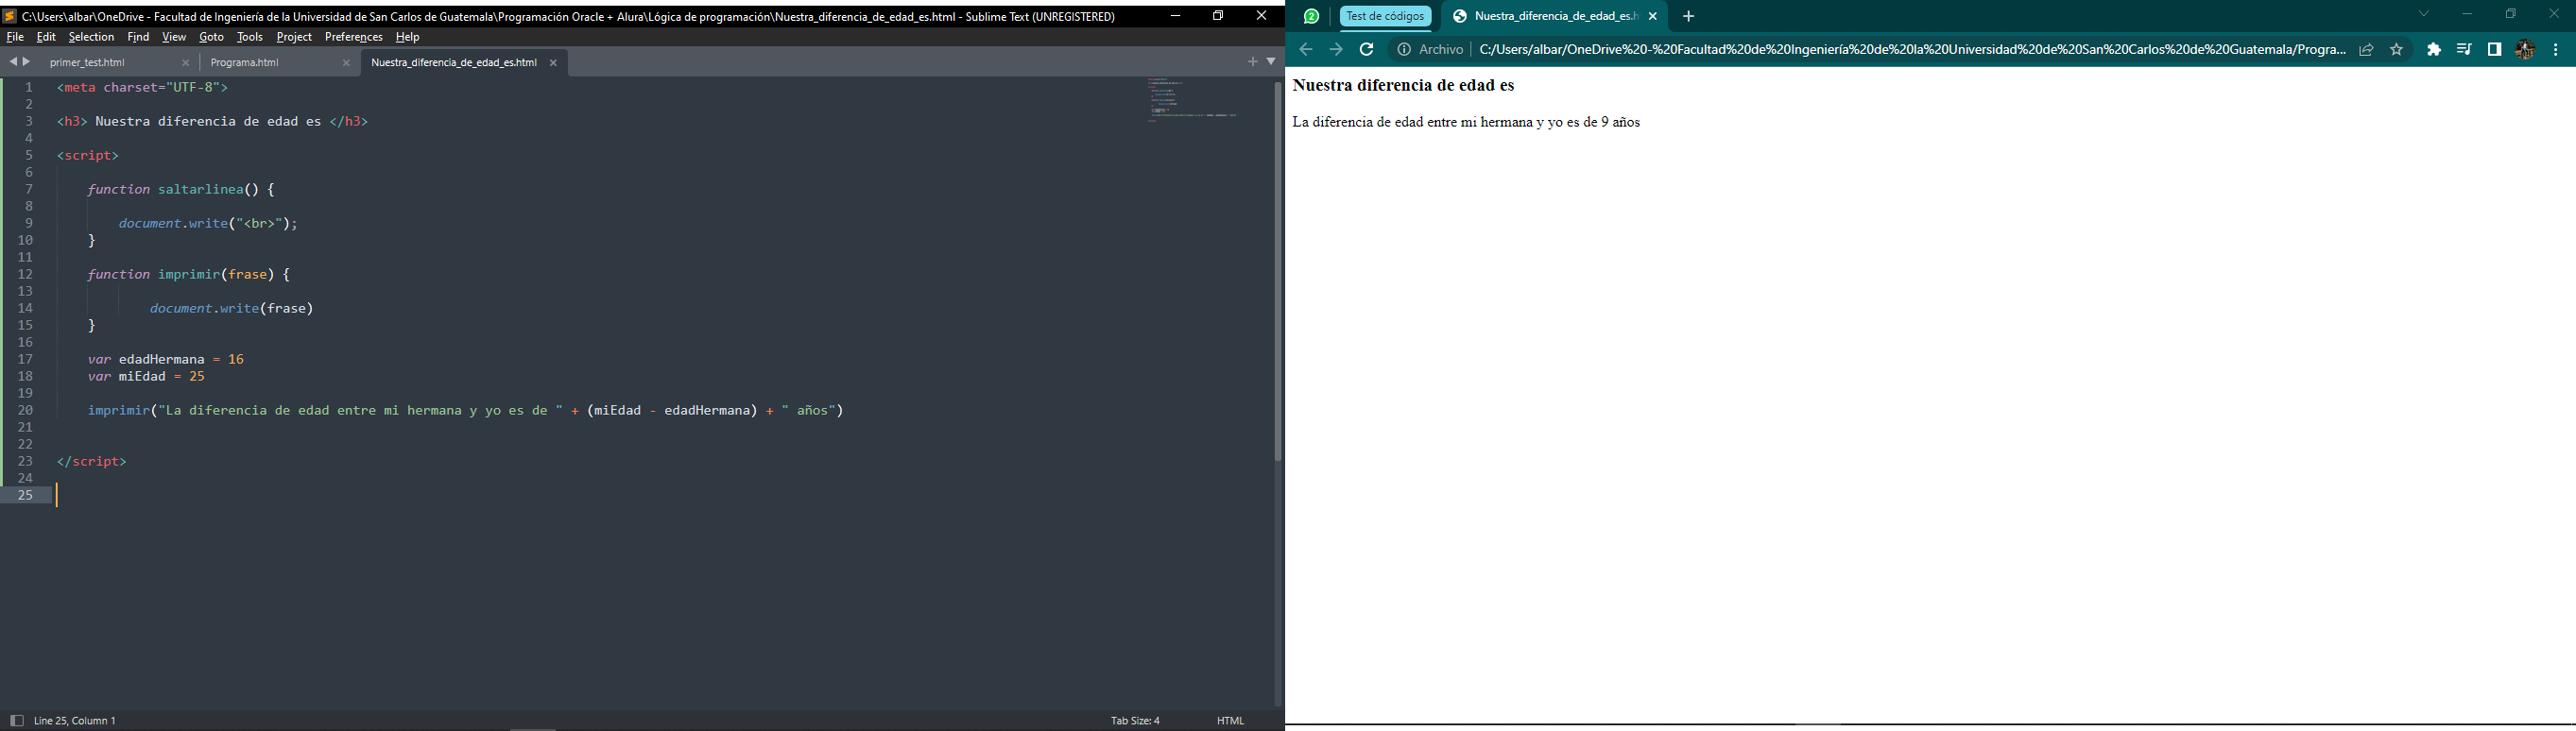
Task: Click the browser address bar URL
Action: (x=1912, y=49)
